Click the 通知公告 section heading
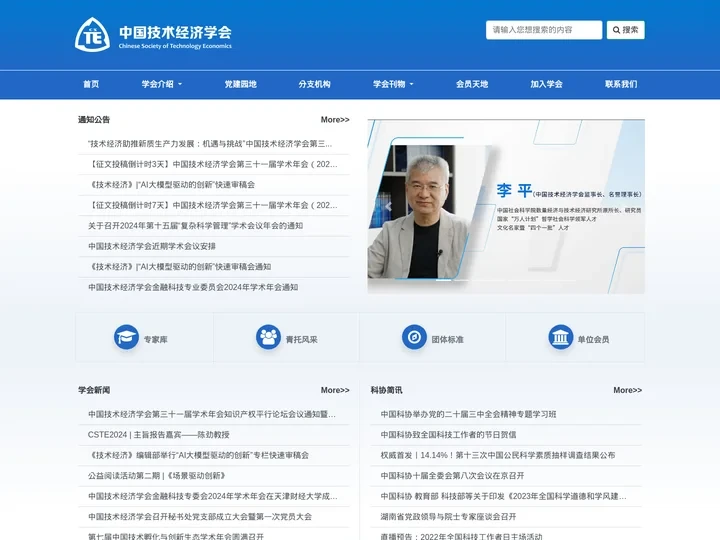This screenshot has height=540, width=720. (94, 119)
